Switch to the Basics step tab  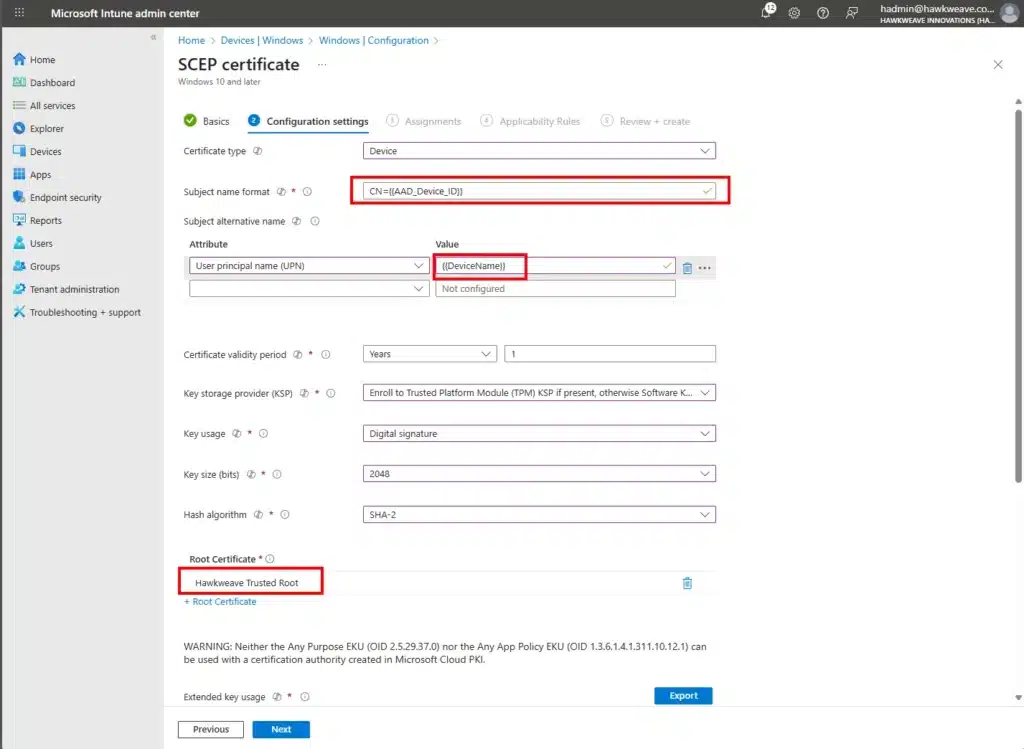pos(207,121)
